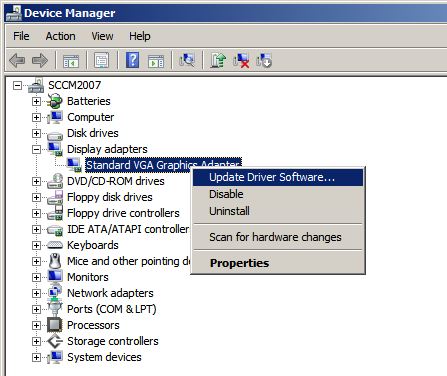This screenshot has height=376, width=447.
Task: Choose Properties in the context menu
Action: [278, 263]
